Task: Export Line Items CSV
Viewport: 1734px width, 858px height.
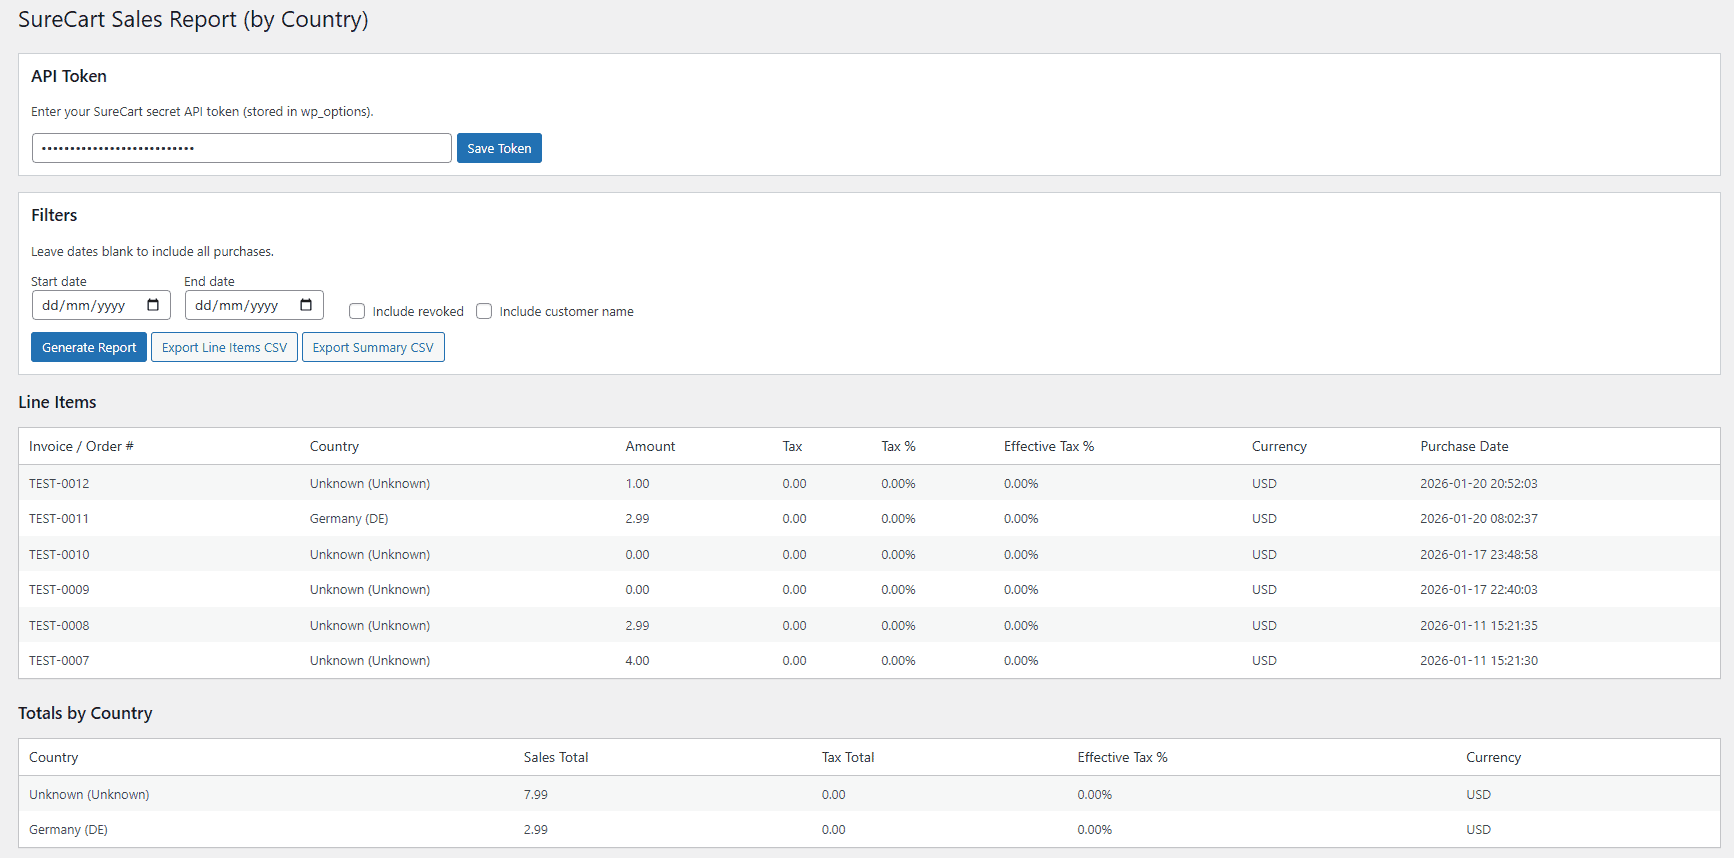Action: click(x=224, y=347)
